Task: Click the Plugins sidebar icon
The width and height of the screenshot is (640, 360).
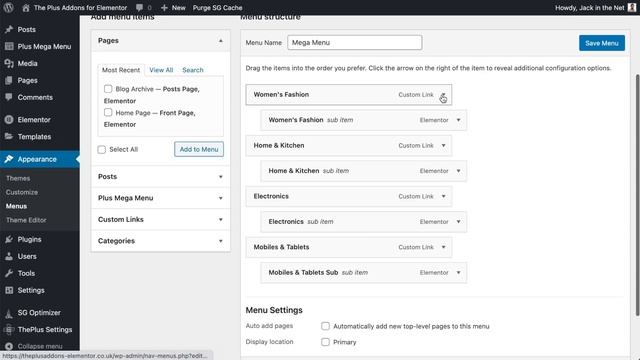Action: tap(9, 239)
